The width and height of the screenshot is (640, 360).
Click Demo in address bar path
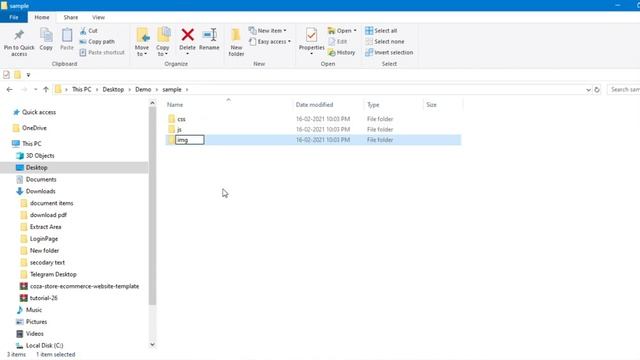143,89
